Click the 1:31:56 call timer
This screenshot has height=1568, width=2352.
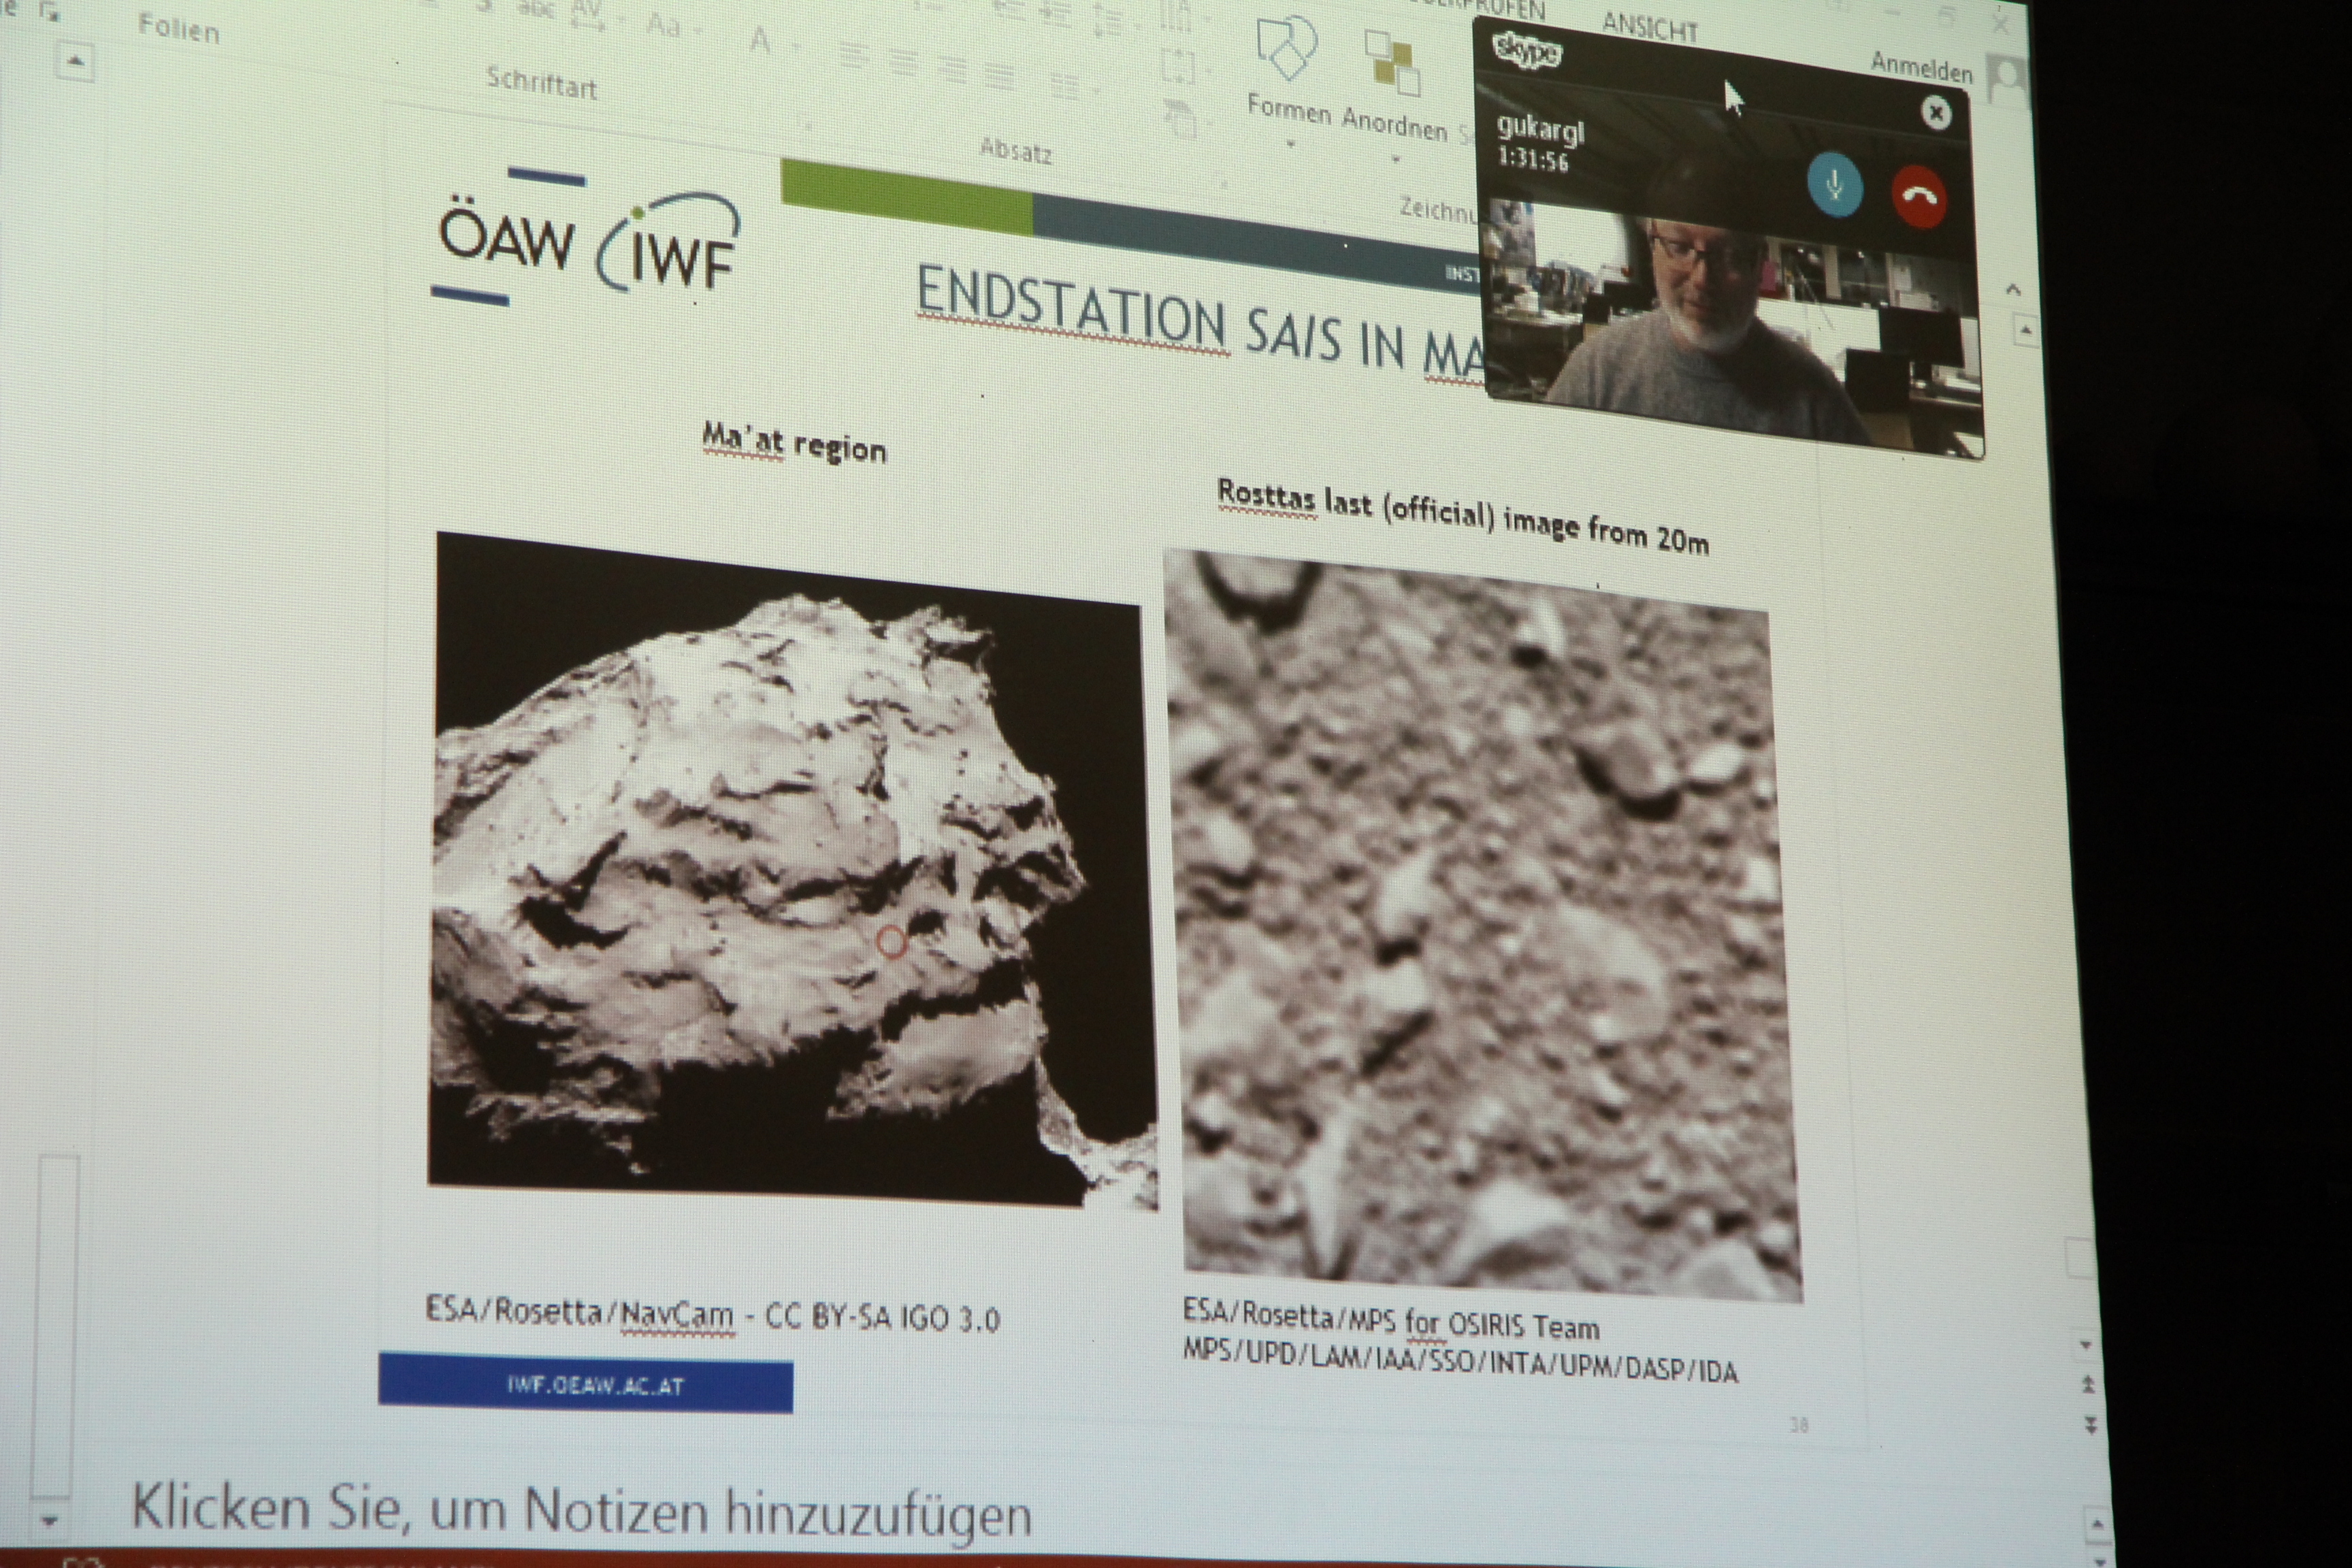[x=1533, y=158]
